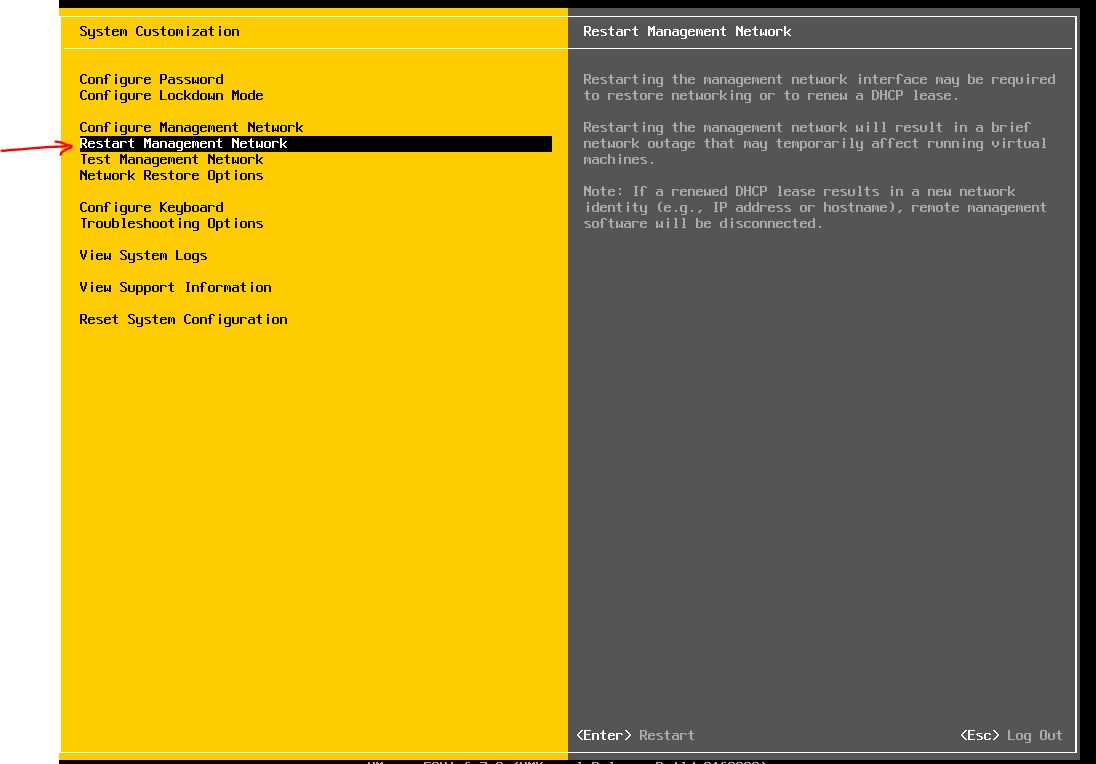Click the text 'Restarting the management network interface may be required'
Viewport: 1096px width, 764px height.
coord(819,80)
